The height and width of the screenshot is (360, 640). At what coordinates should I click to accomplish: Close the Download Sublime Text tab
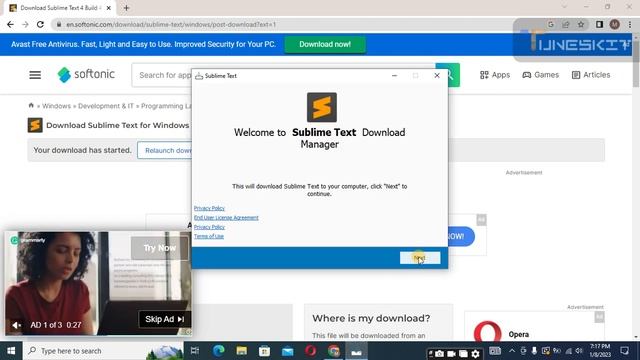click(x=109, y=8)
